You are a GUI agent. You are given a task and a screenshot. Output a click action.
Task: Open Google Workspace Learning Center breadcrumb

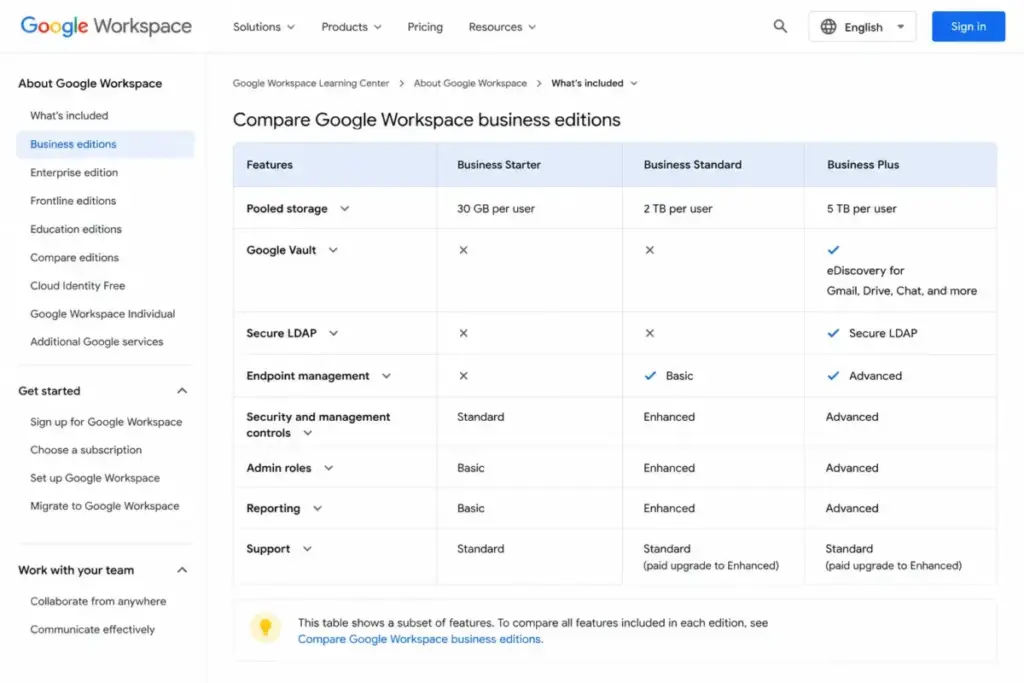311,83
